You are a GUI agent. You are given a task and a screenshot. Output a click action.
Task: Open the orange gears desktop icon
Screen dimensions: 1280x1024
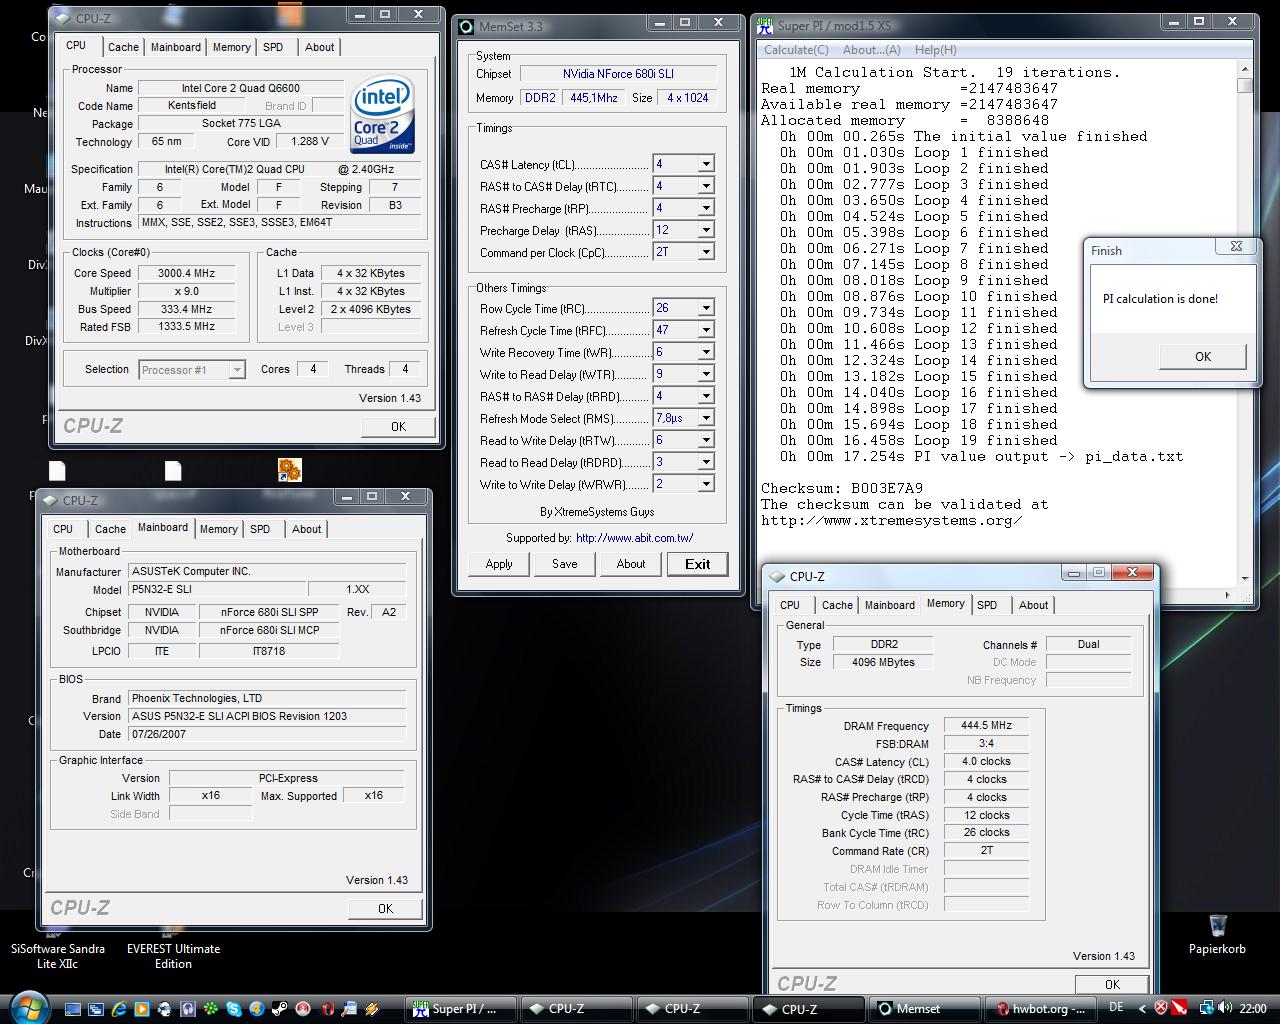coord(289,469)
